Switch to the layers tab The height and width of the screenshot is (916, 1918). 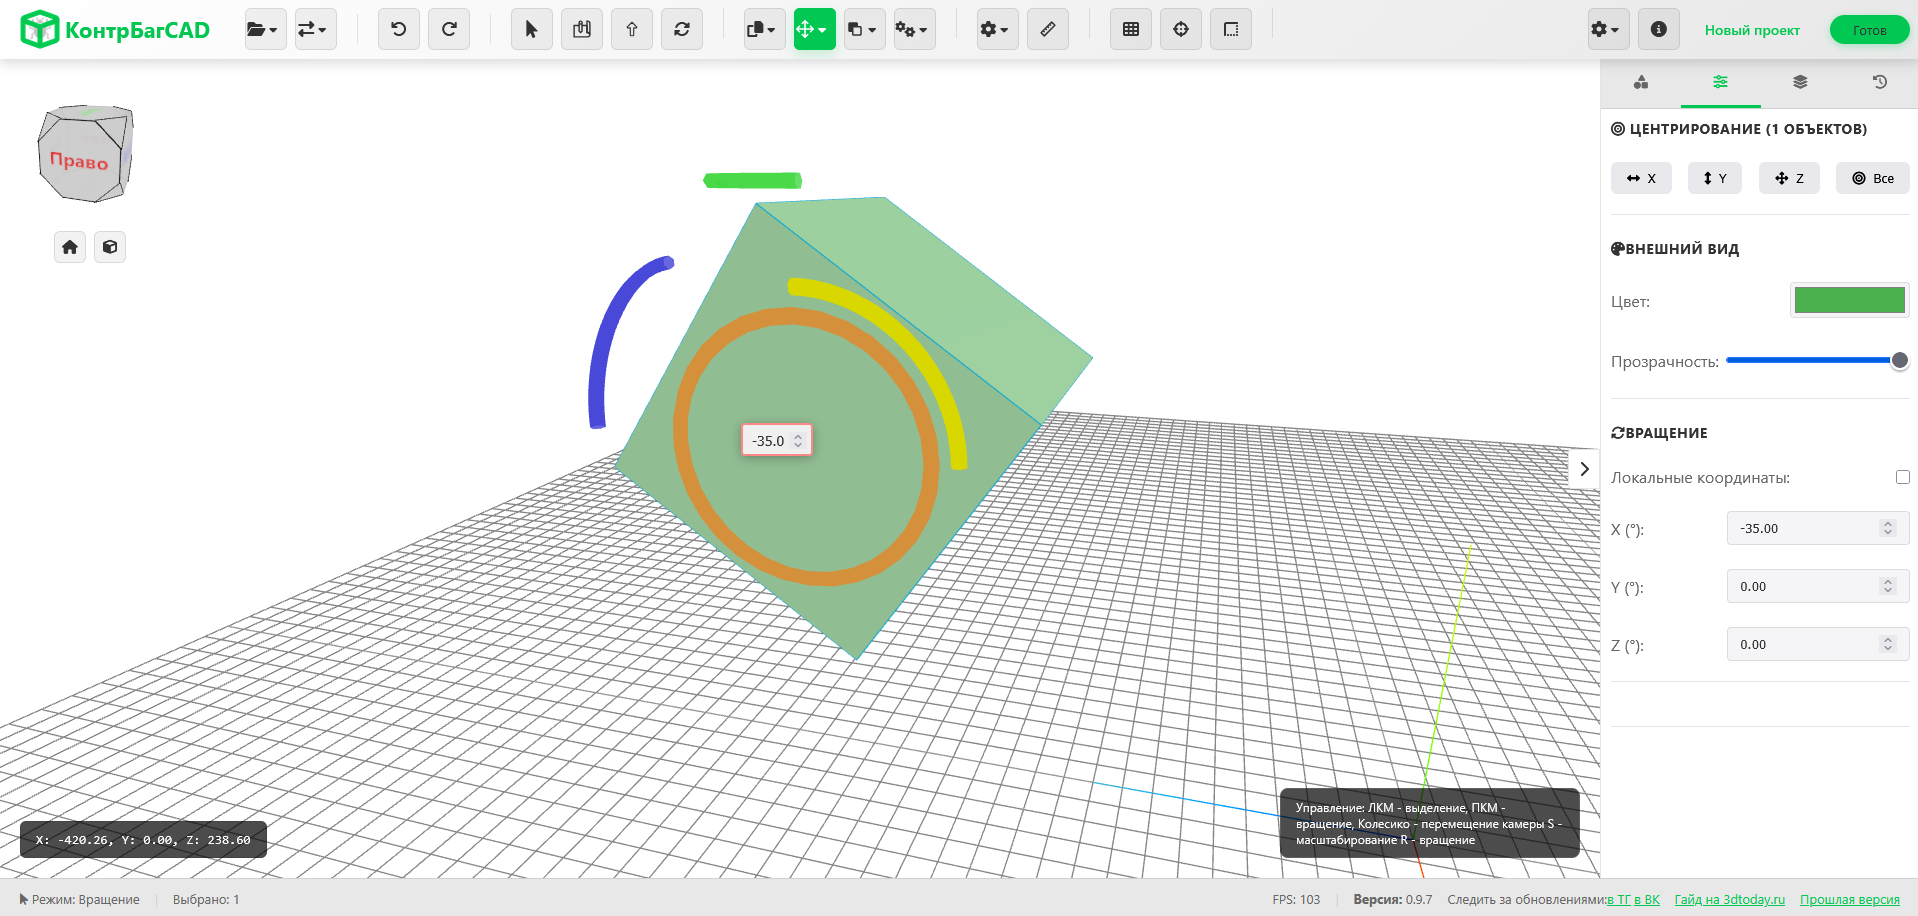(x=1800, y=82)
